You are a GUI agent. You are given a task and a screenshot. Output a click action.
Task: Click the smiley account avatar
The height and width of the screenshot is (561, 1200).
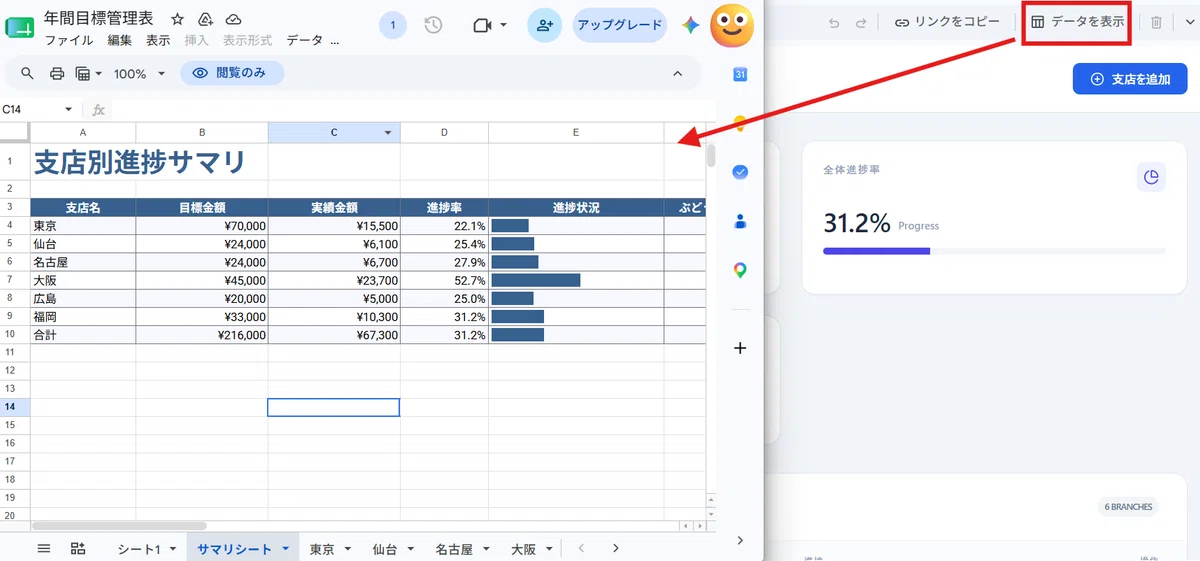coord(732,26)
